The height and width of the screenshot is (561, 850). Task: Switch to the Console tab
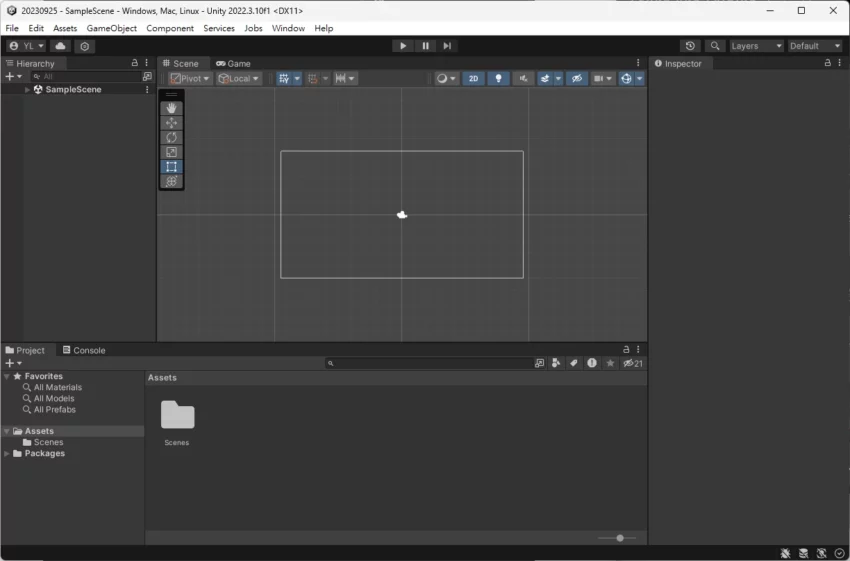pos(84,350)
